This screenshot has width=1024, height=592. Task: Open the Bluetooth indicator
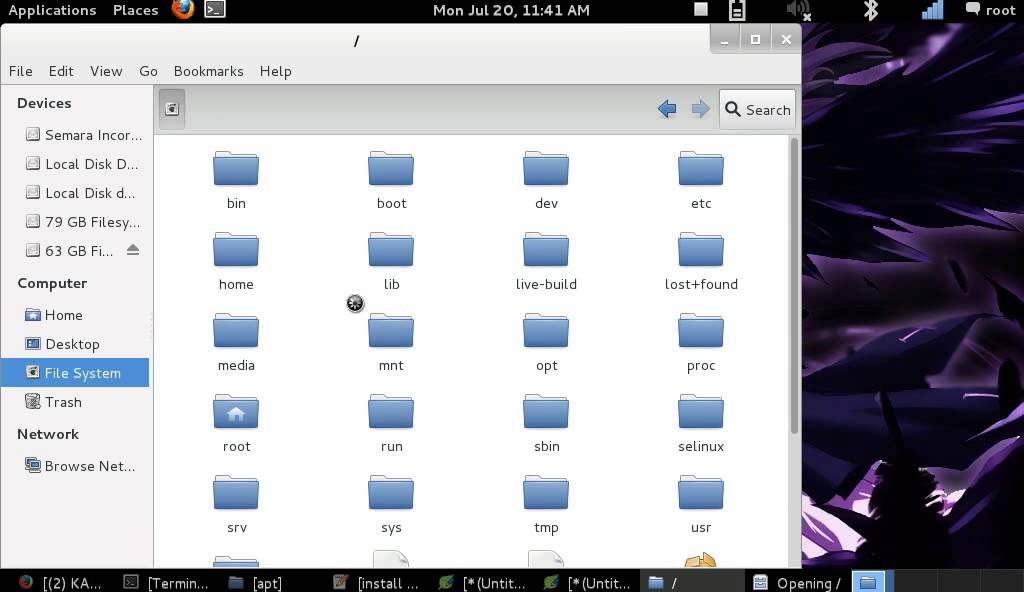coord(871,10)
